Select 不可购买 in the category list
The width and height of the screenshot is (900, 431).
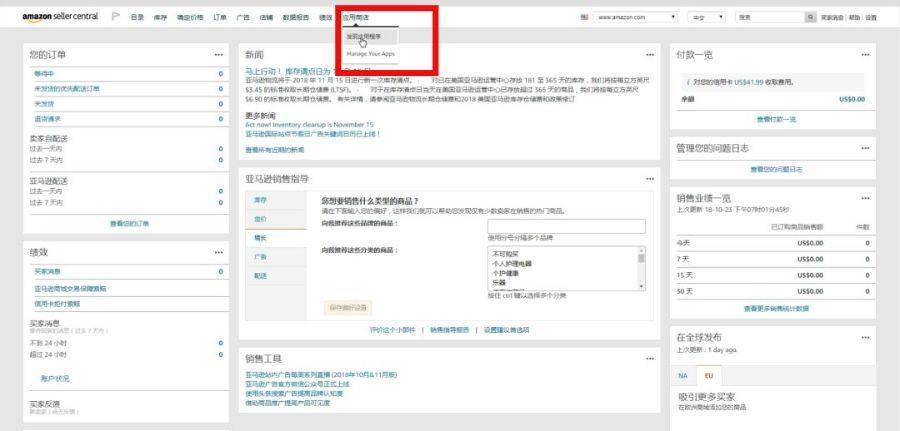(x=506, y=253)
